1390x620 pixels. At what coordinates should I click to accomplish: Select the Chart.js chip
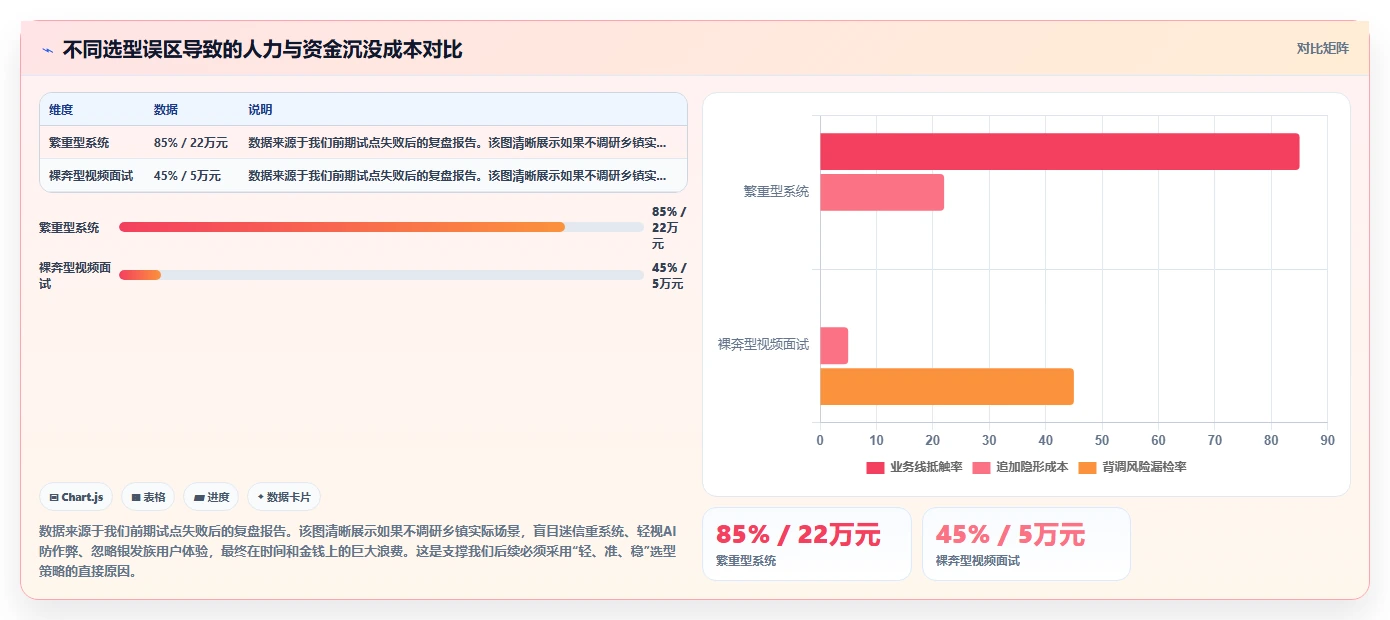pos(76,497)
